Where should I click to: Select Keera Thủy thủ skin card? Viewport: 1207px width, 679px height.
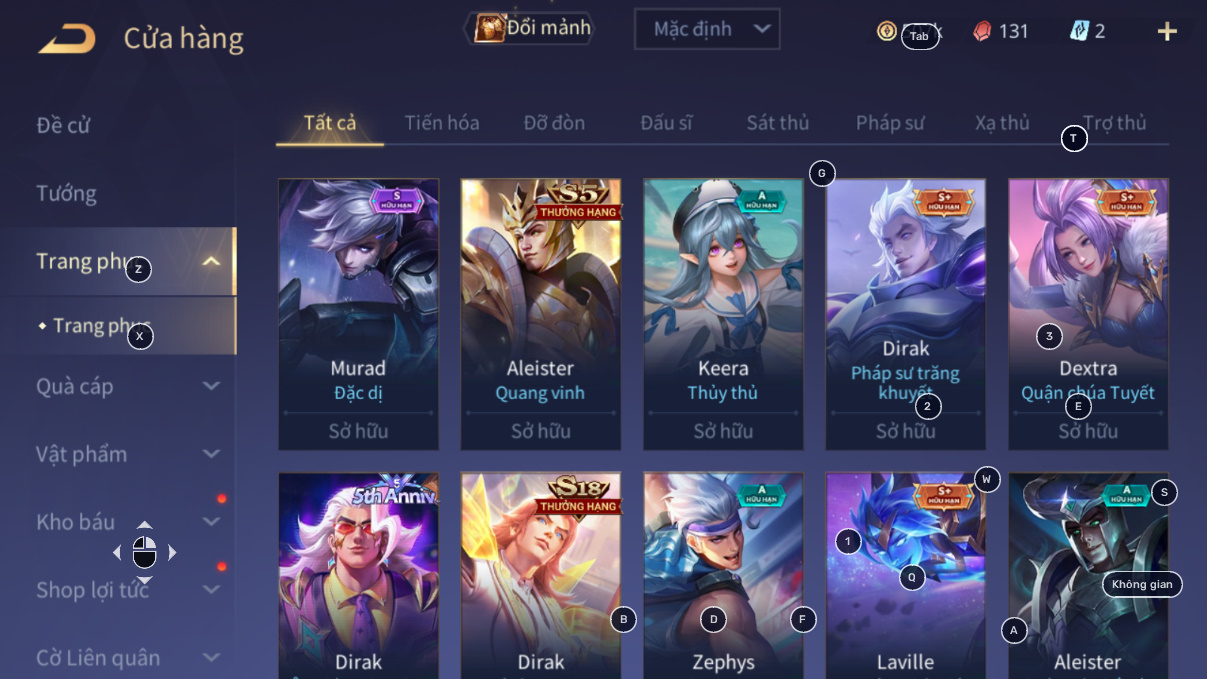pyautogui.click(x=723, y=314)
